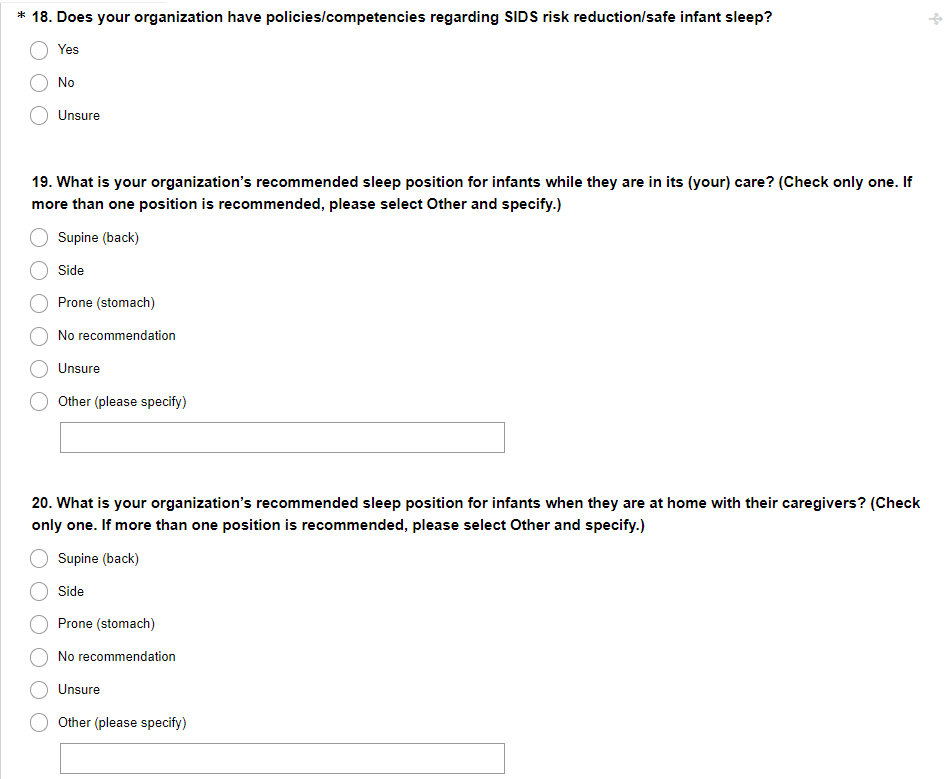This screenshot has width=947, height=779.
Task: Choose Other (please specify) for question 20
Action: [x=39, y=723]
